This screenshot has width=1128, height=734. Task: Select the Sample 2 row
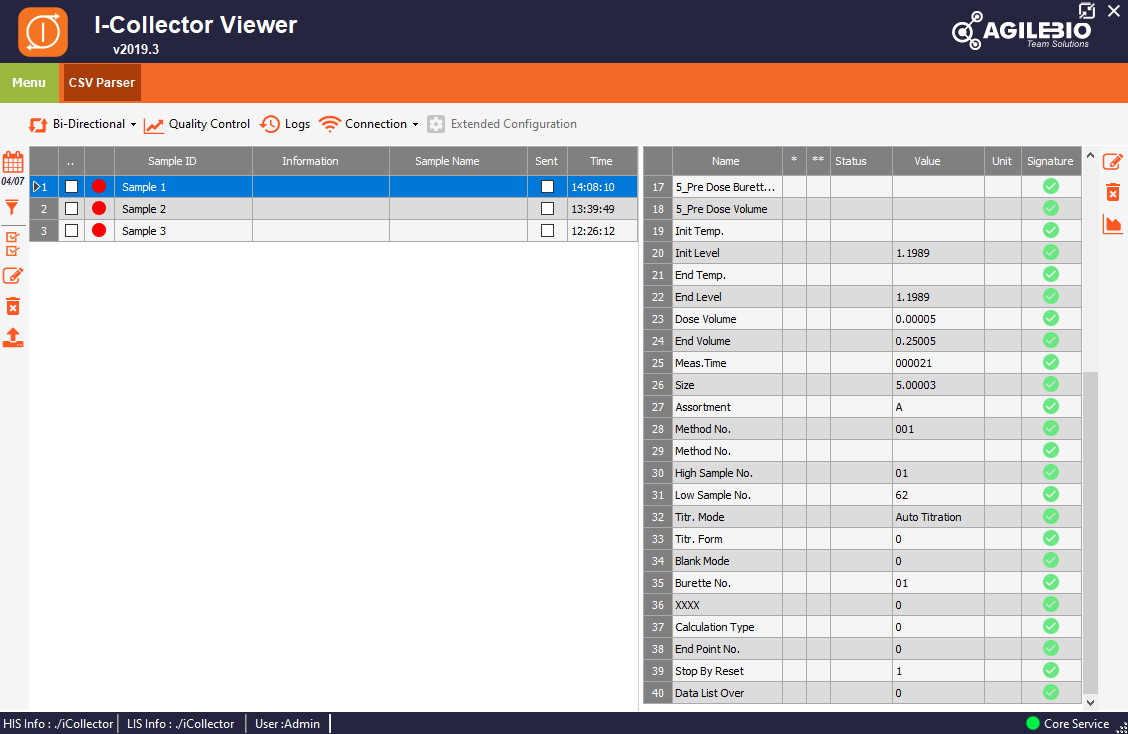pyautogui.click(x=333, y=209)
